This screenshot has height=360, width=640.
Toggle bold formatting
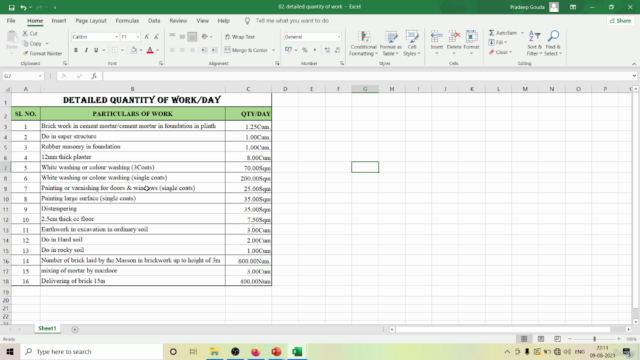point(76,50)
